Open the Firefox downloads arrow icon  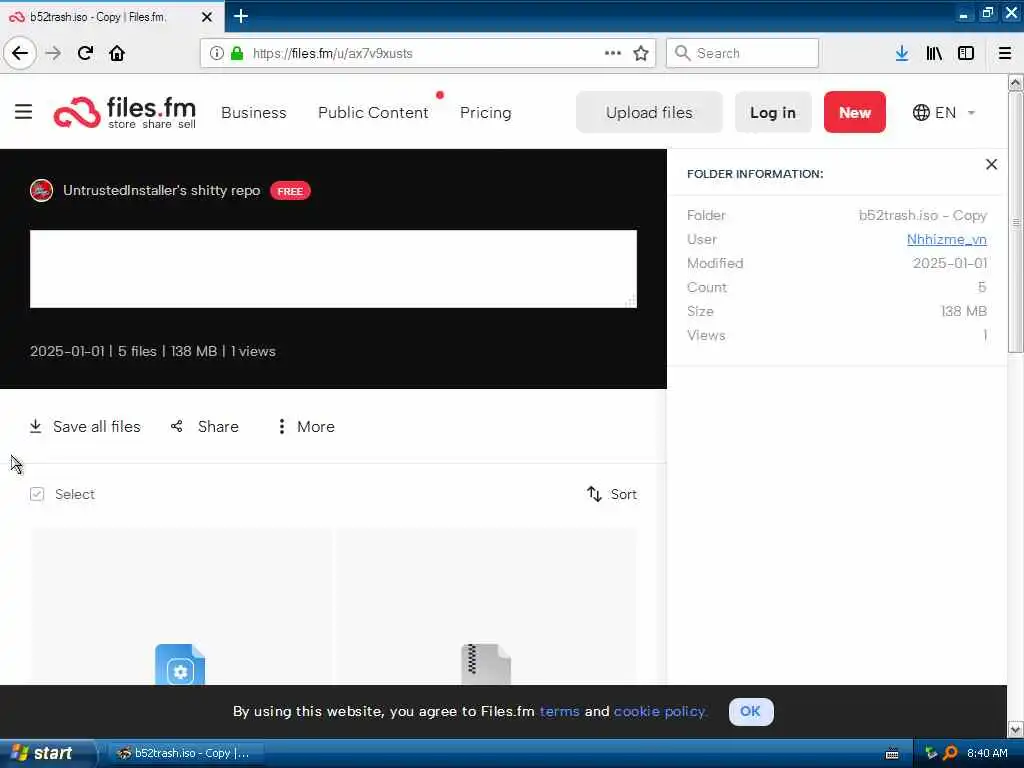click(x=902, y=53)
